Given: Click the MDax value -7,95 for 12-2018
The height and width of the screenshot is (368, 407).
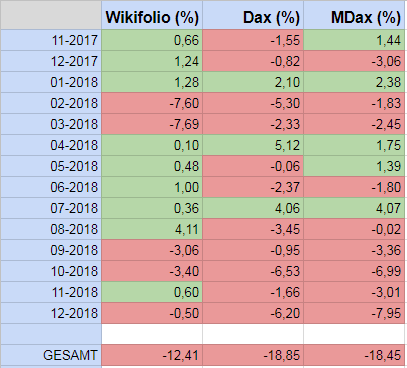Looking at the screenshot, I should pyautogui.click(x=354, y=313).
